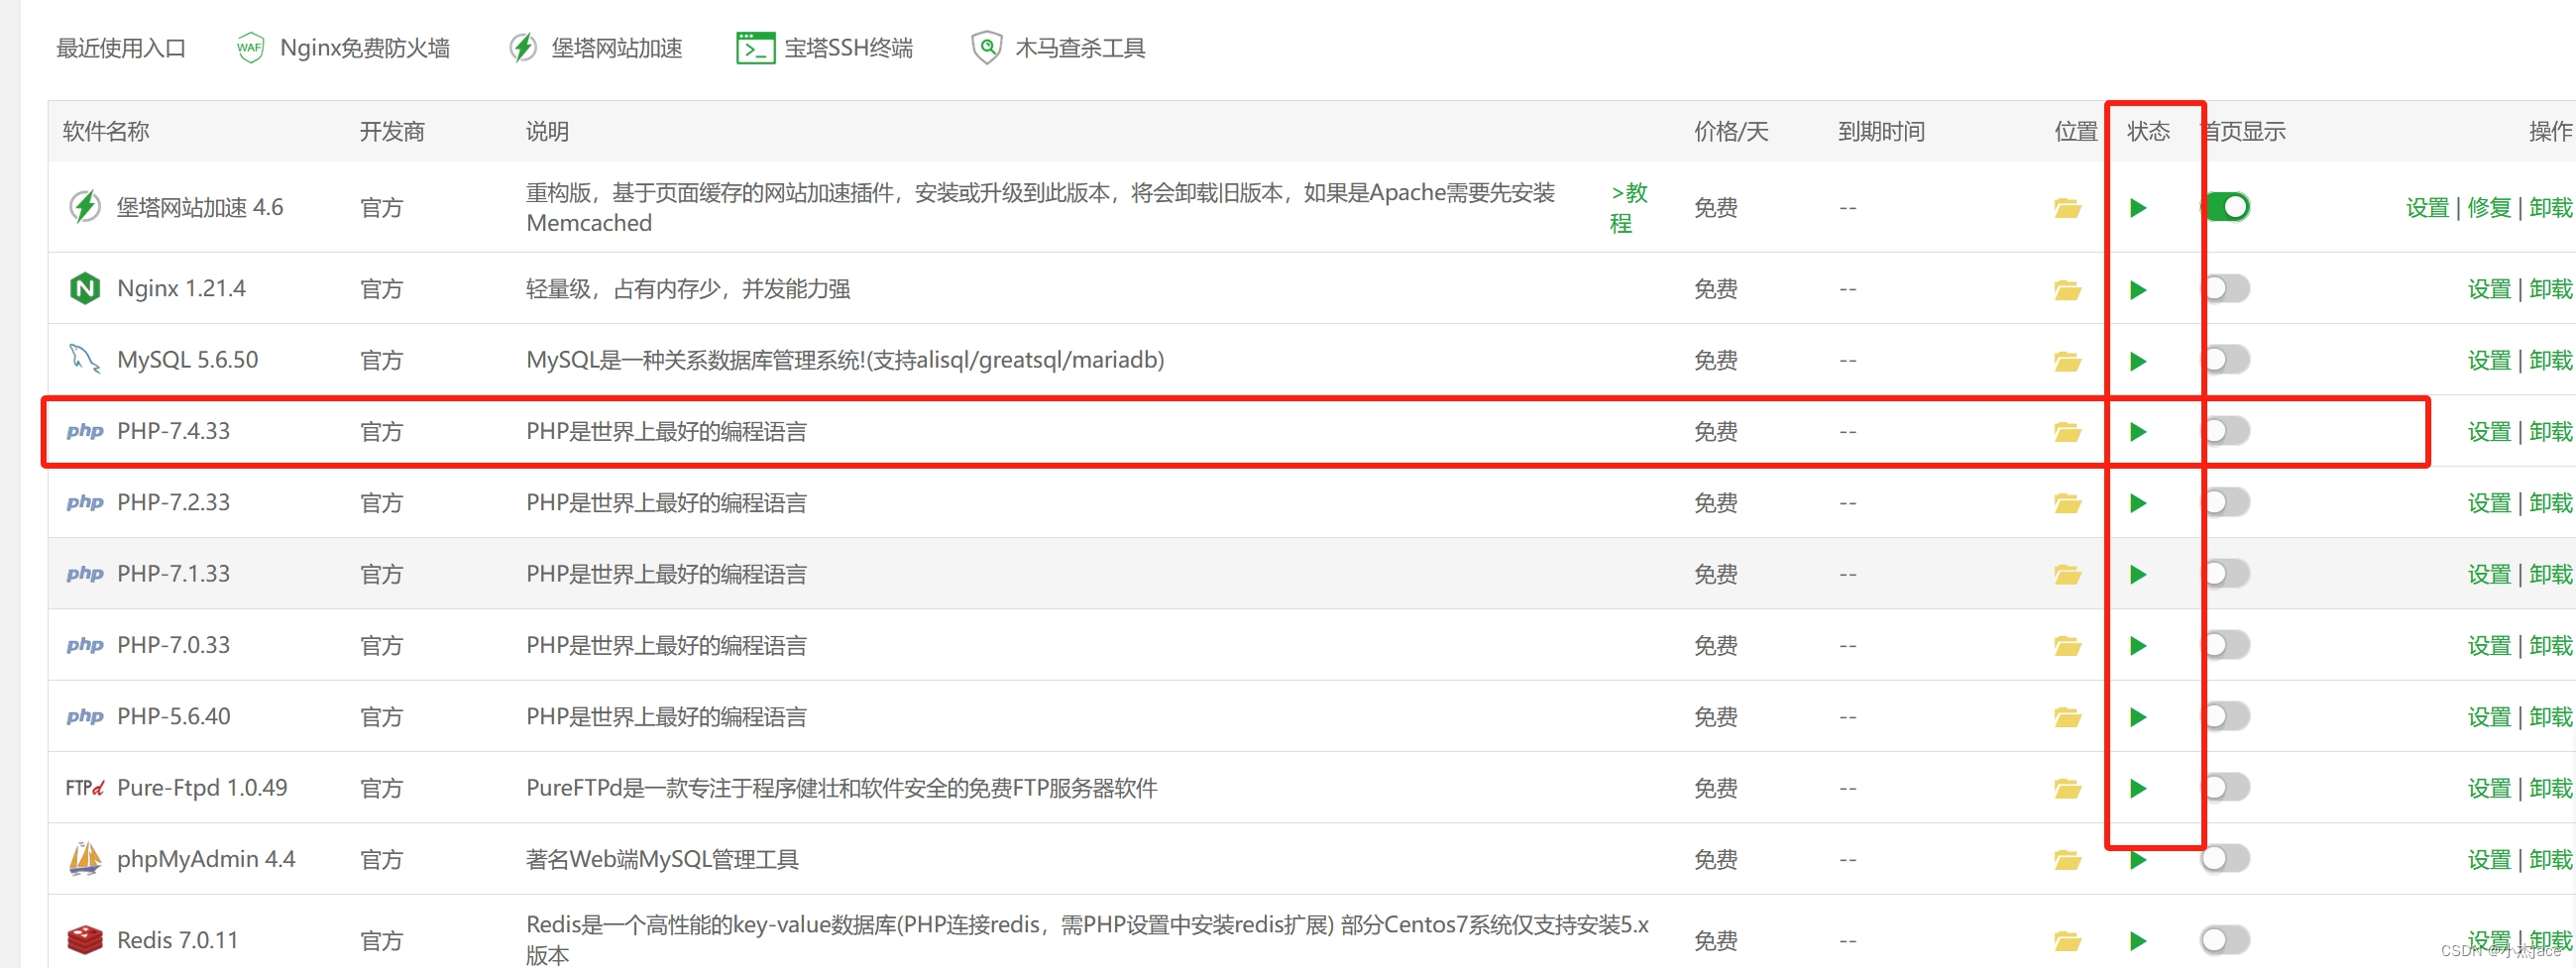The height and width of the screenshot is (968, 2576).
Task: Launch 宝塔SSH终端 shortcut
Action: (x=848, y=48)
